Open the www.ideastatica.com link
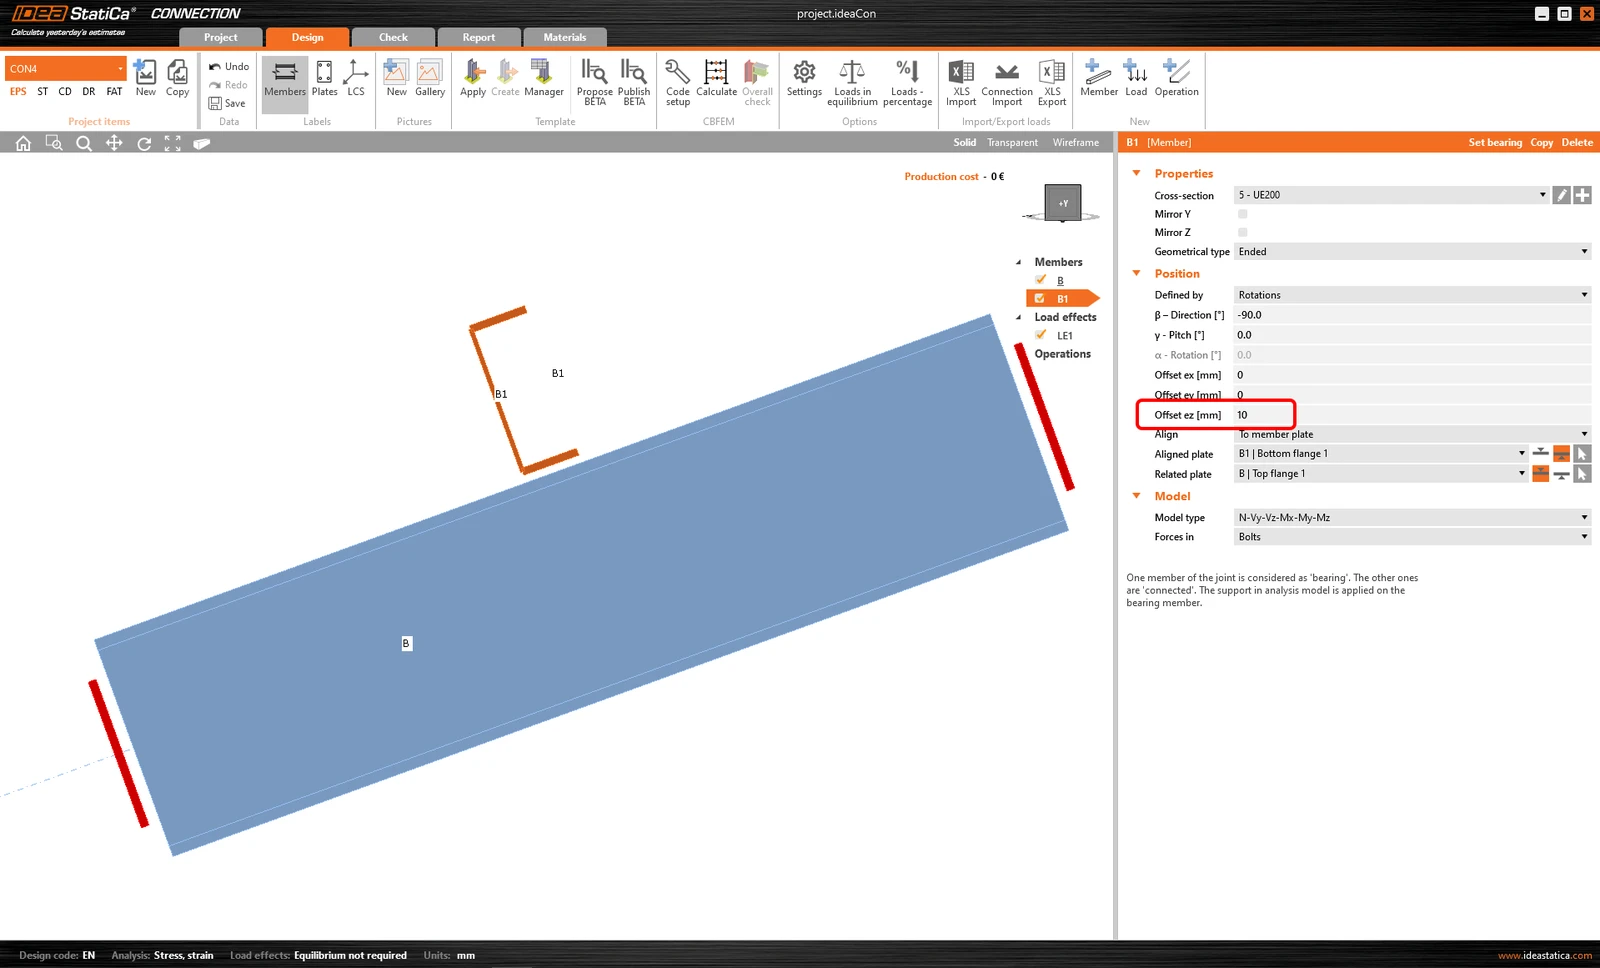This screenshot has width=1600, height=968. click(1545, 955)
